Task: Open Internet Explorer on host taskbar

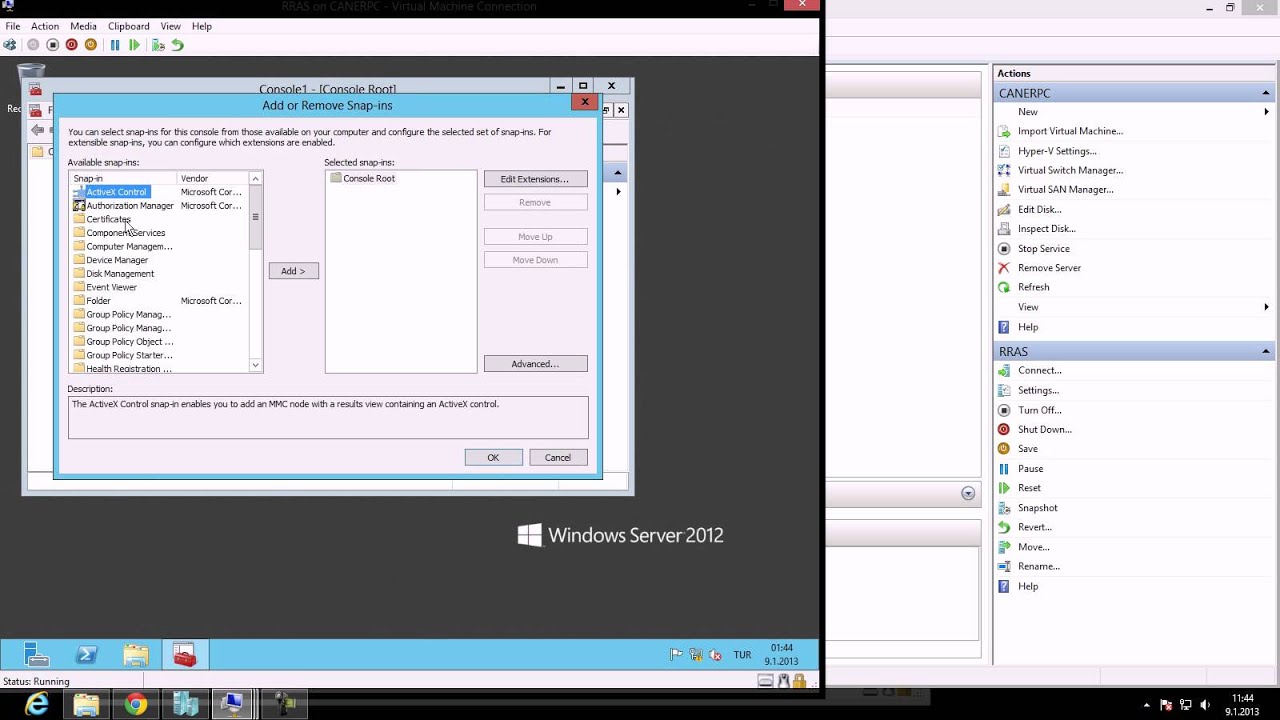Action: pos(37,704)
